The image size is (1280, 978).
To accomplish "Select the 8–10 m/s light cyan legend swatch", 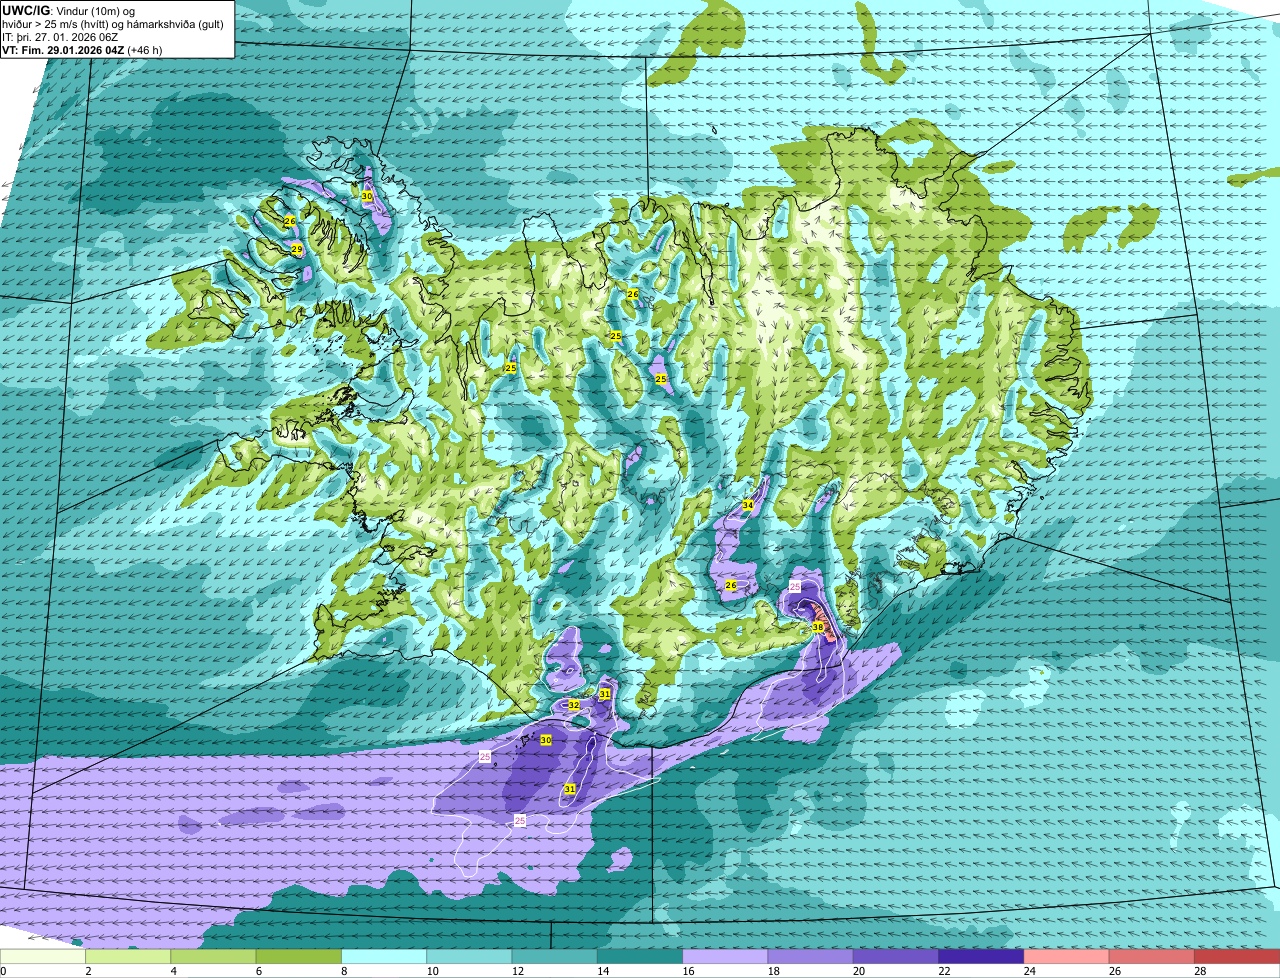I will point(384,956).
